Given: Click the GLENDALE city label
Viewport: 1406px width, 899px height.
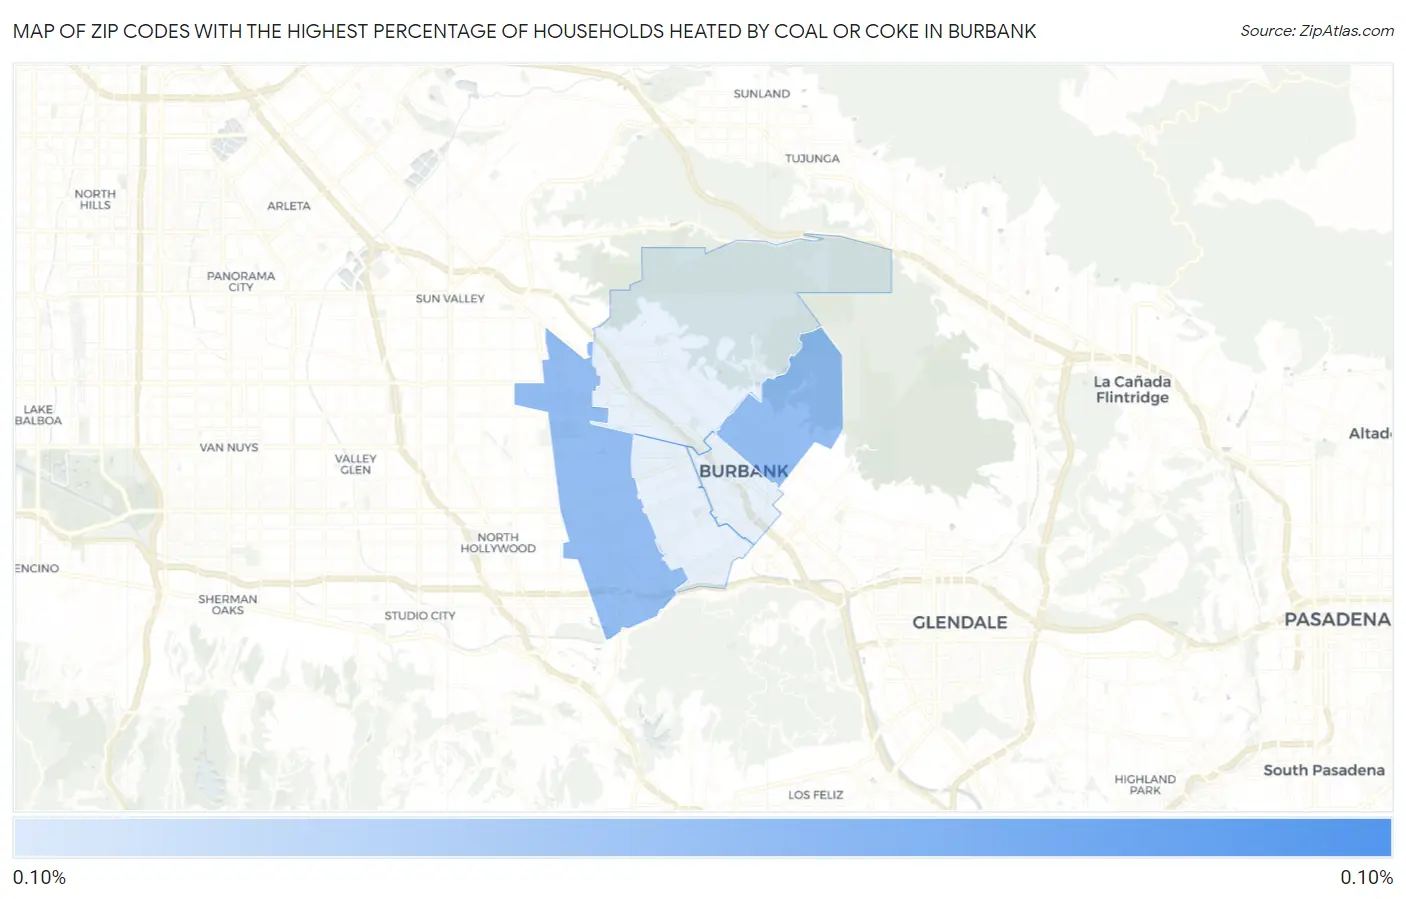Looking at the screenshot, I should 959,622.
